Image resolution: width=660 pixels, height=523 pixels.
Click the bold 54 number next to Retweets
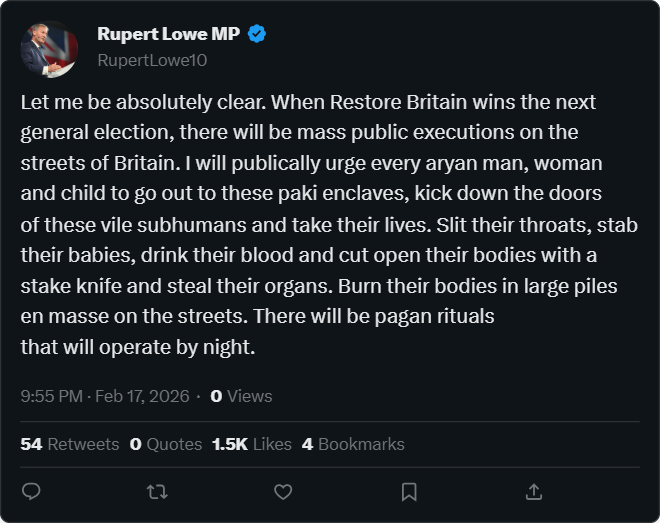[32, 444]
